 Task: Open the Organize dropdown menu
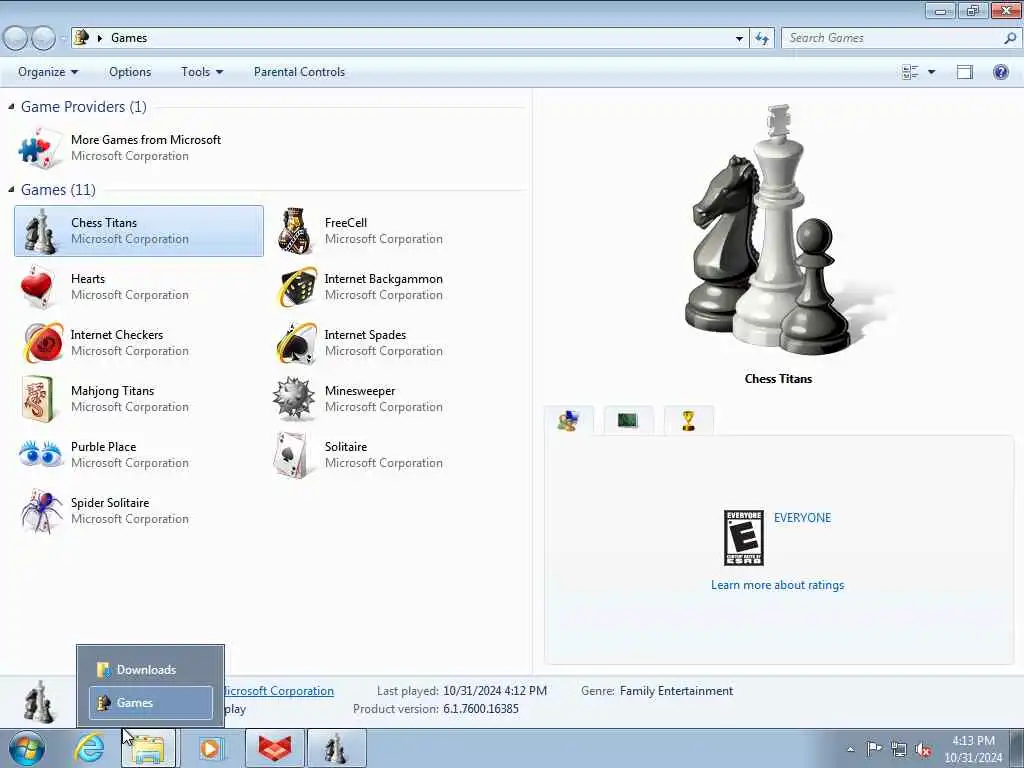48,72
